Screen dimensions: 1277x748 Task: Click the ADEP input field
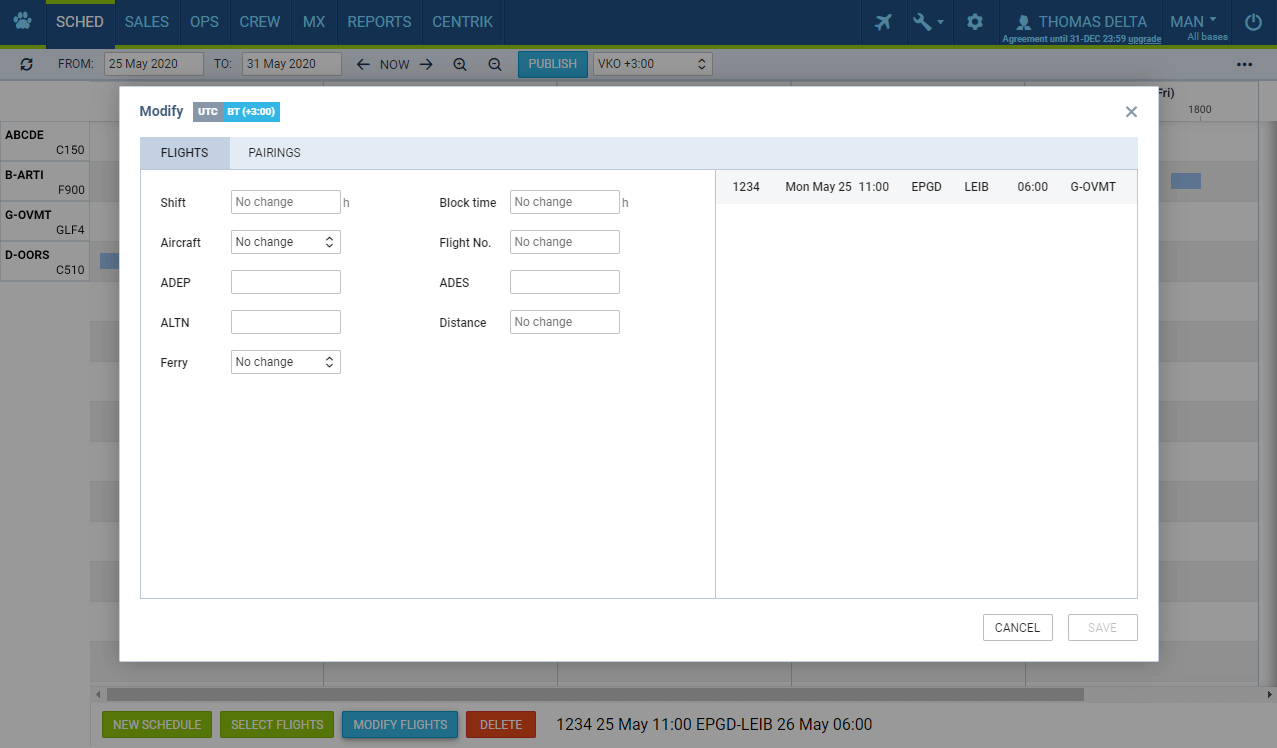coord(285,282)
